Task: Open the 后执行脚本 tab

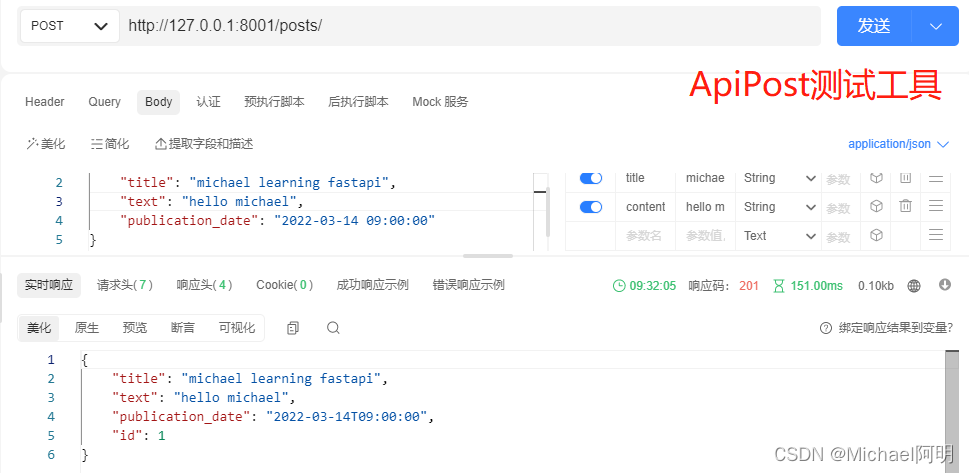Action: 358,102
